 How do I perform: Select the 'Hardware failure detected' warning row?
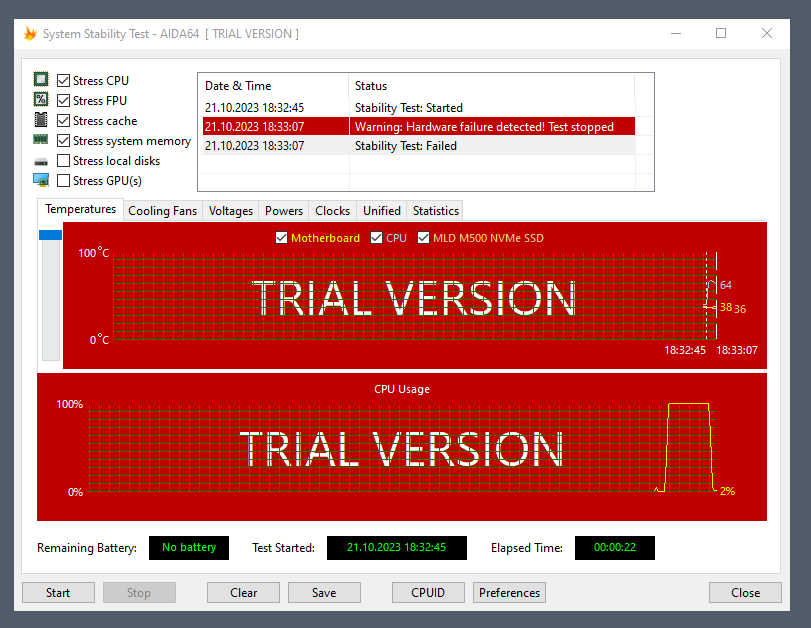(419, 127)
